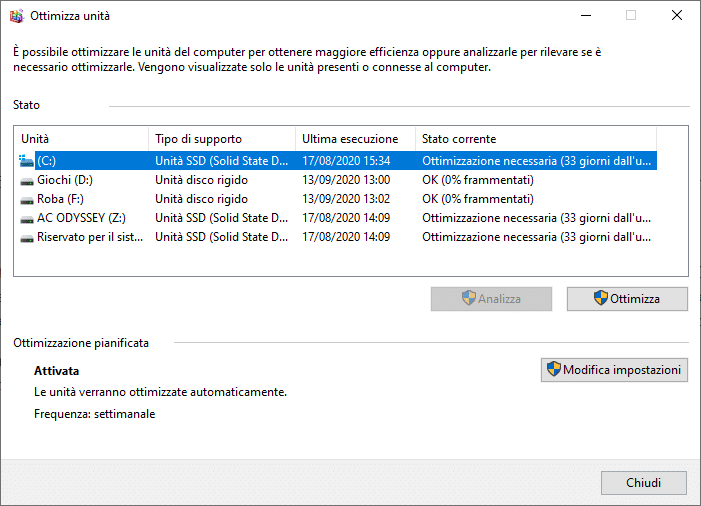
Task: Sort by Tipo di supporto column header
Action: coord(220,139)
